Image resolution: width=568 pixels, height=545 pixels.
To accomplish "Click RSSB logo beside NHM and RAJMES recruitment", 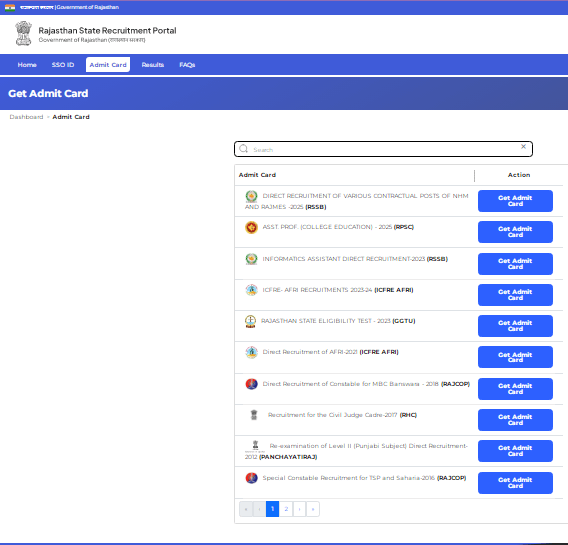I will click(251, 196).
